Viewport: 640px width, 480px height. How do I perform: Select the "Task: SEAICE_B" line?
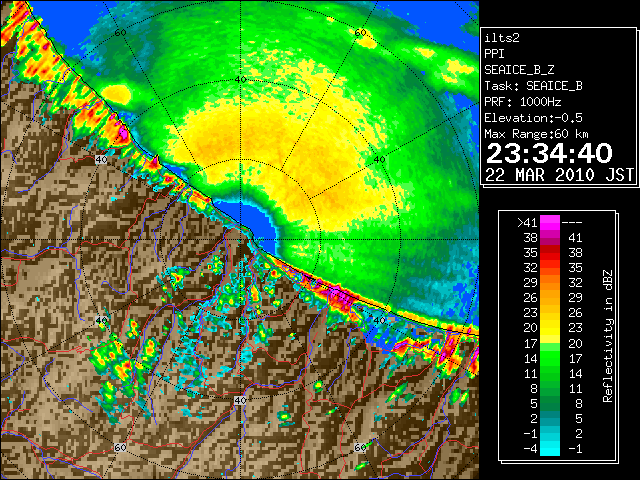pyautogui.click(x=533, y=86)
